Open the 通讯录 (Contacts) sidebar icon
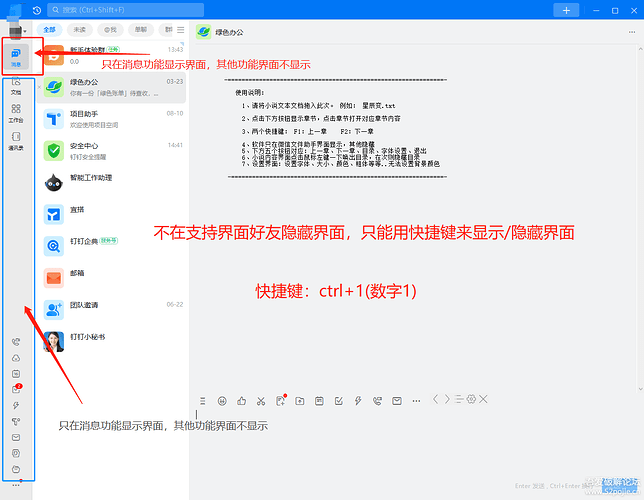 16,140
